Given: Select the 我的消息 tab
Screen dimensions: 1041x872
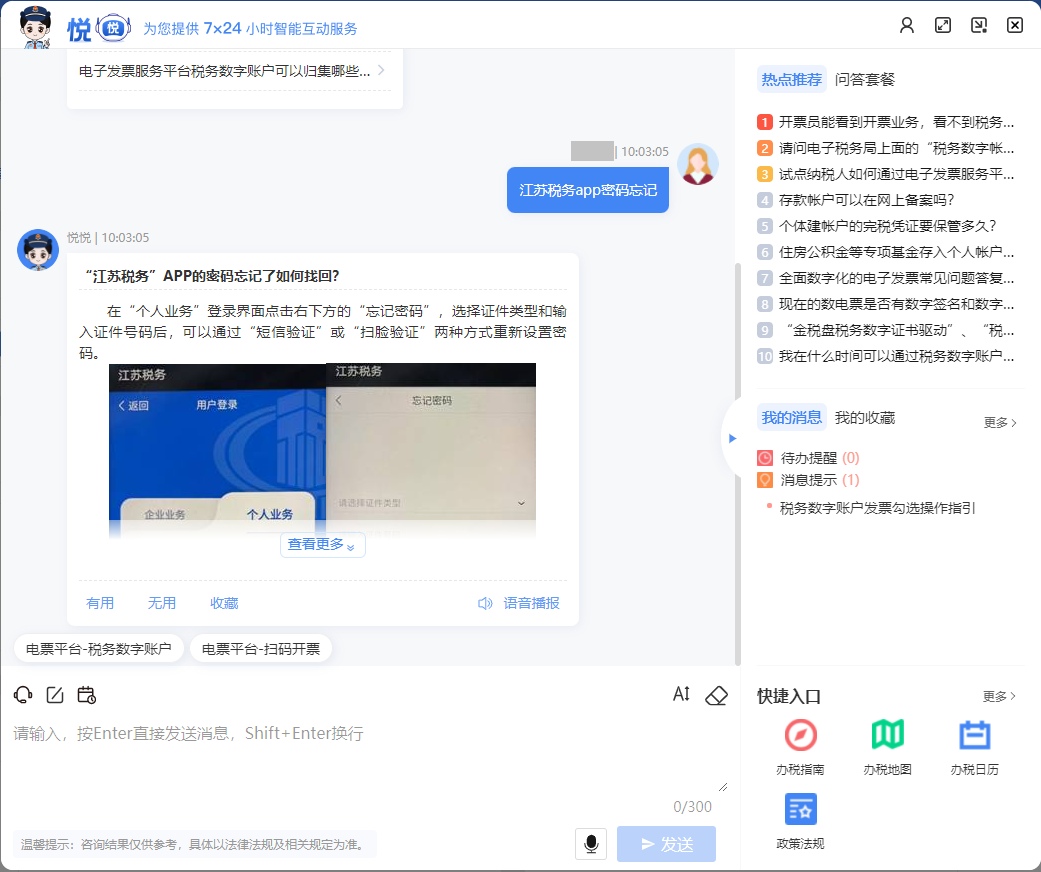Looking at the screenshot, I should tap(791, 418).
